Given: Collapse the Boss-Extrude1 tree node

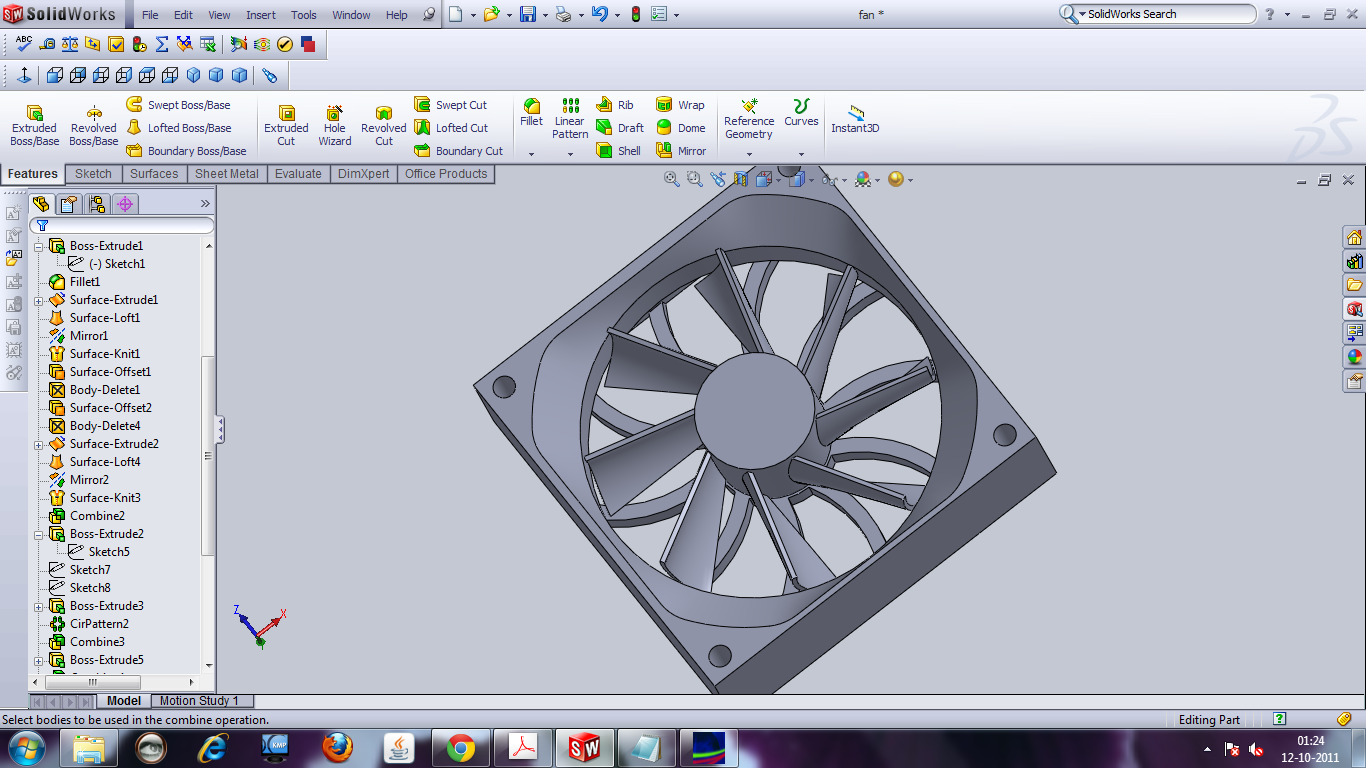Looking at the screenshot, I should 39,246.
